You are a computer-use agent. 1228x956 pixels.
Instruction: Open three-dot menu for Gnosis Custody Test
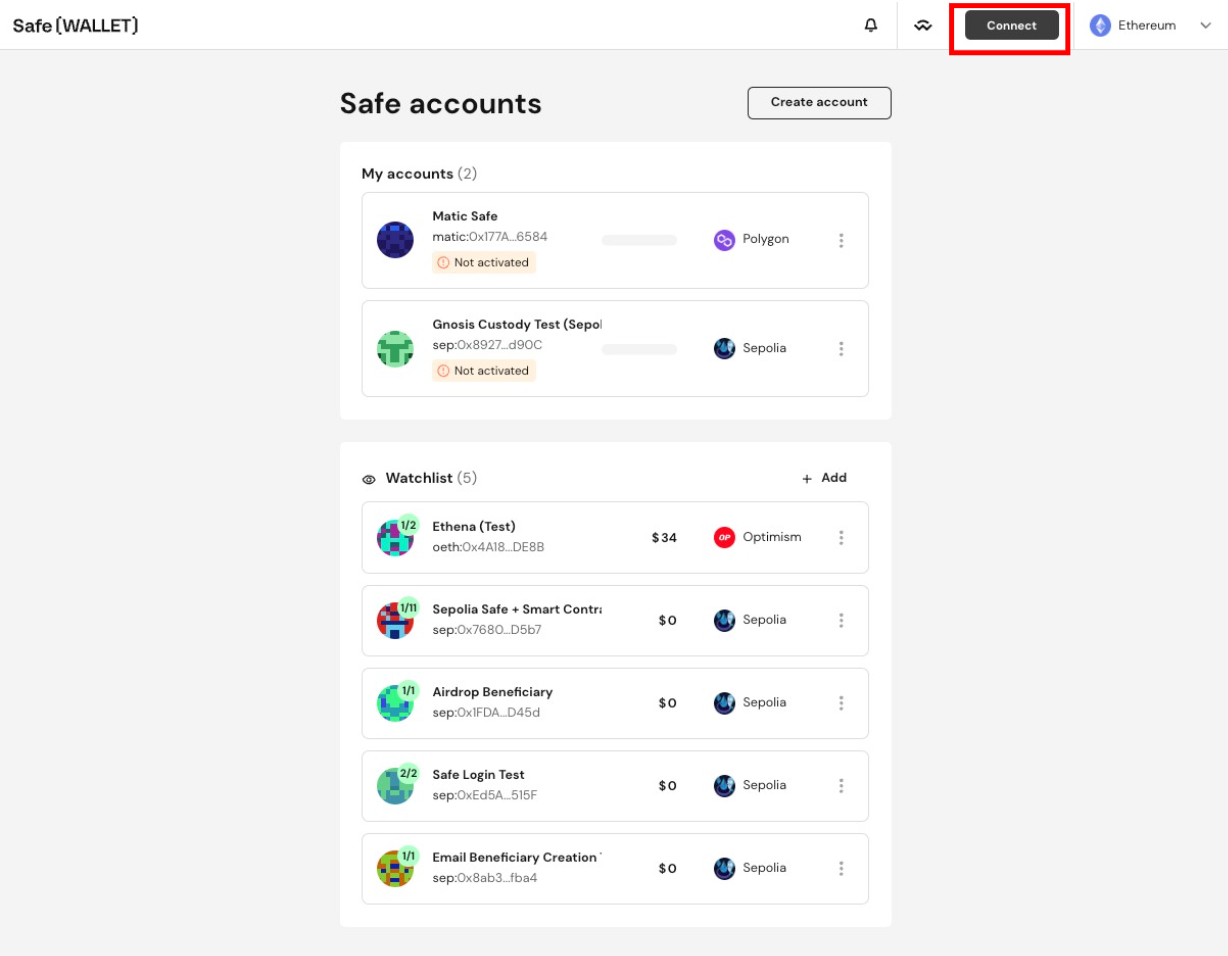(x=841, y=349)
